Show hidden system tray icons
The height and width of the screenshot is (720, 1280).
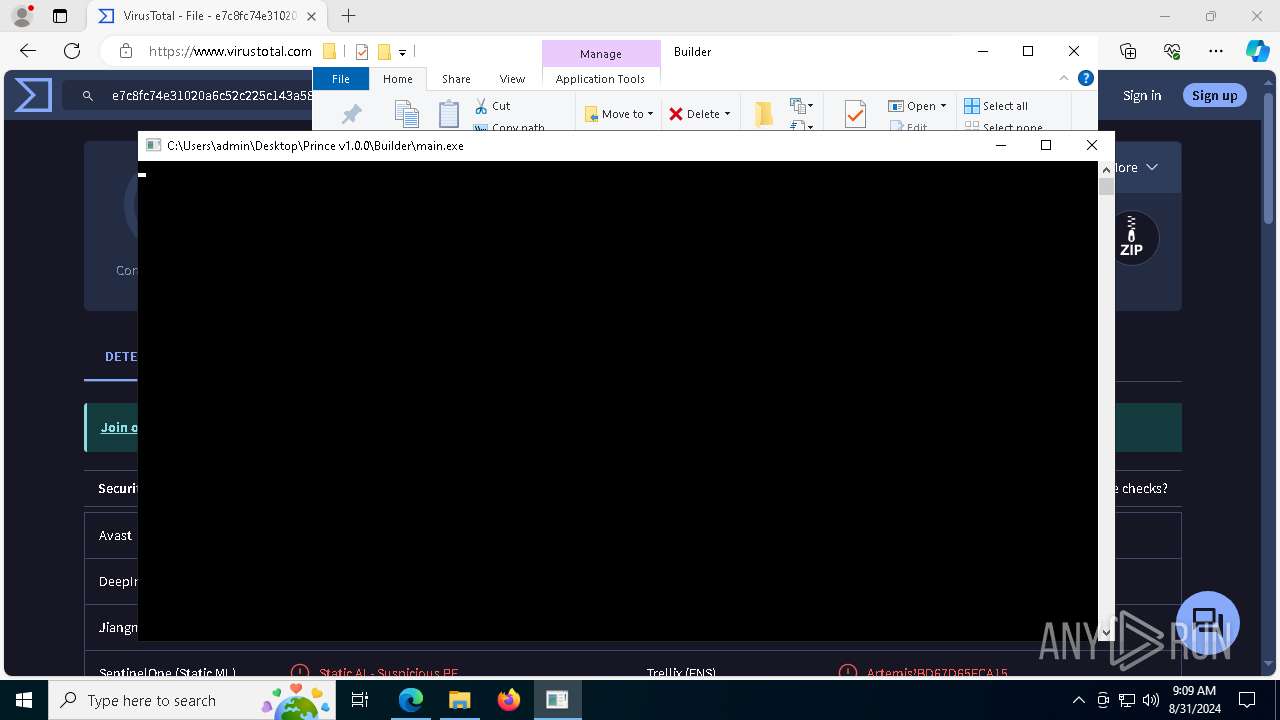[1079, 700]
